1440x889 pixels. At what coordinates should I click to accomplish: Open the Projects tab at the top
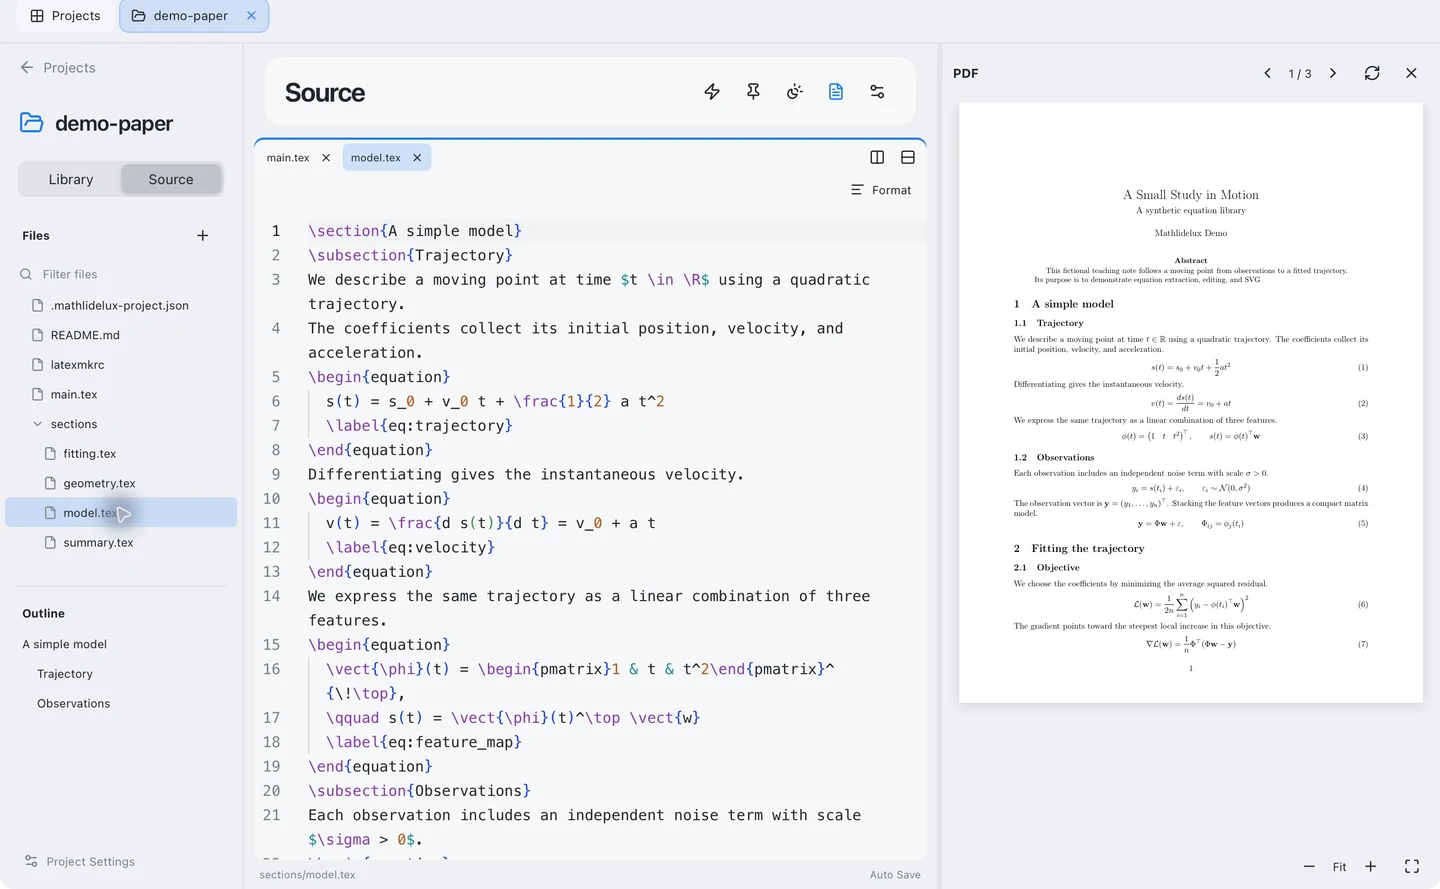(65, 16)
